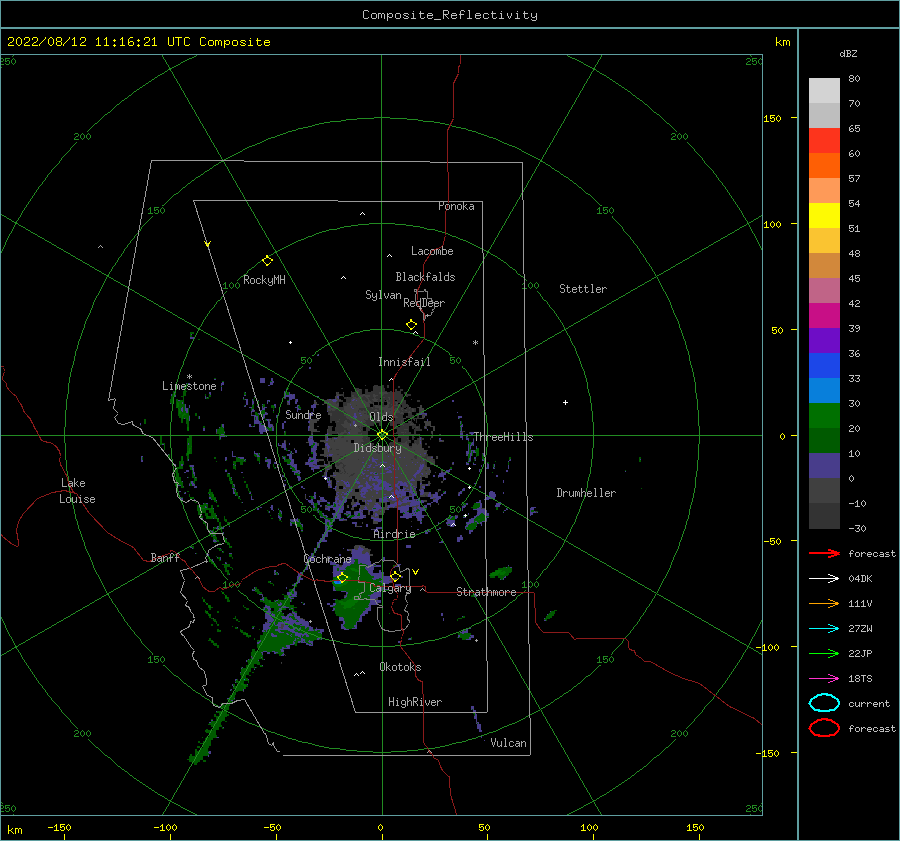The height and width of the screenshot is (841, 900).
Task: Click the ThreeHills label
Action: (503, 437)
